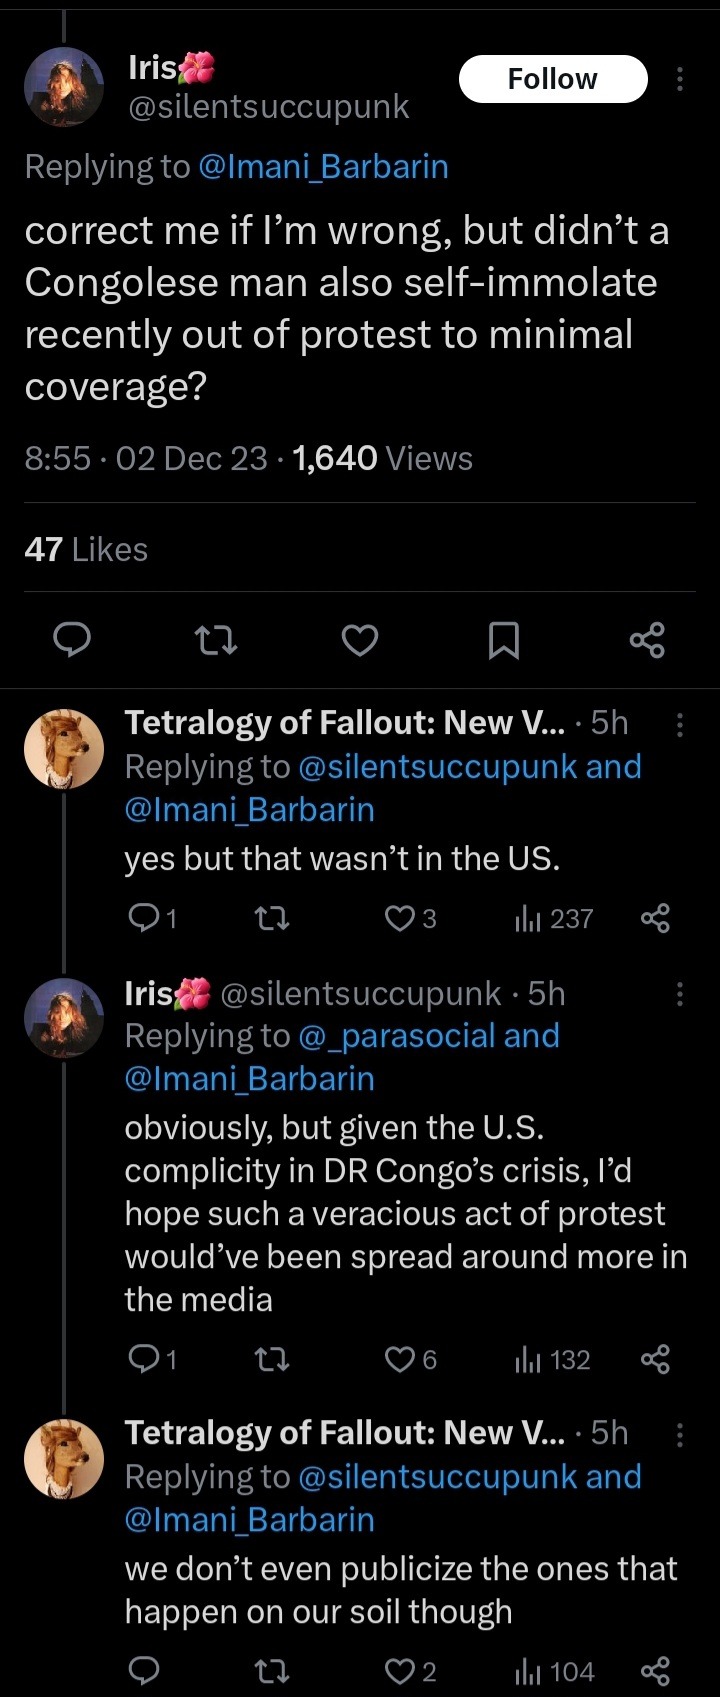This screenshot has width=720, height=1697.
Task: Like the 'yes but that wasn't in the US' reply
Action: tap(401, 918)
